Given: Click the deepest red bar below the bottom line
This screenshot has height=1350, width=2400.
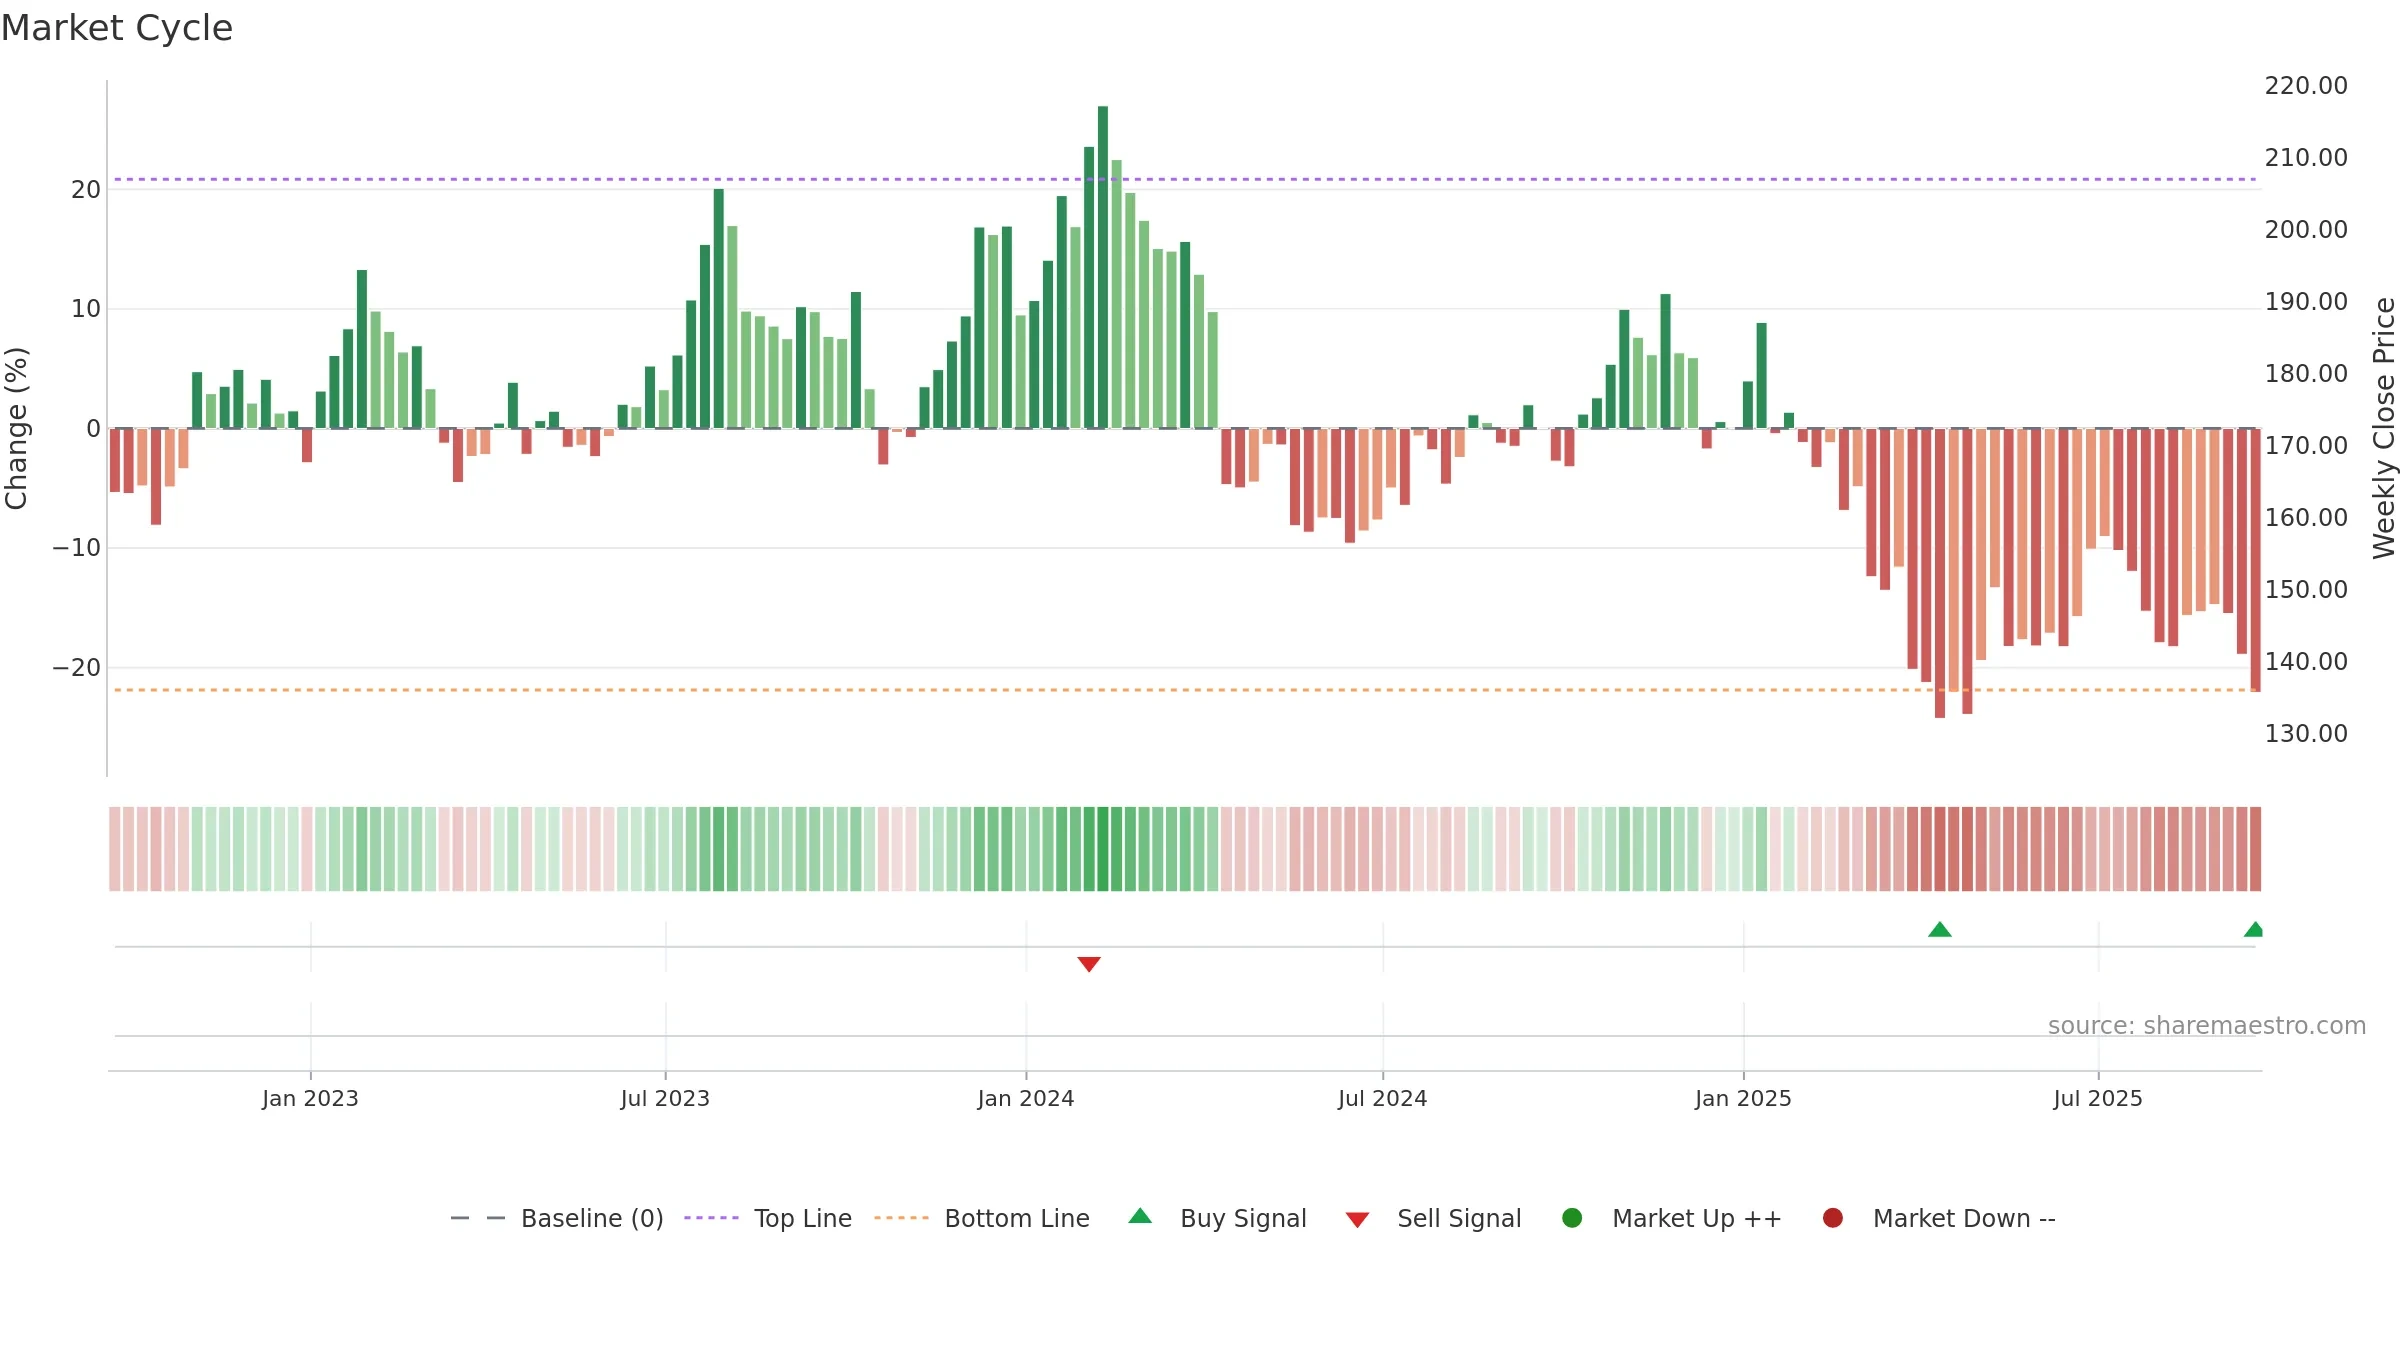Looking at the screenshot, I should [1940, 573].
